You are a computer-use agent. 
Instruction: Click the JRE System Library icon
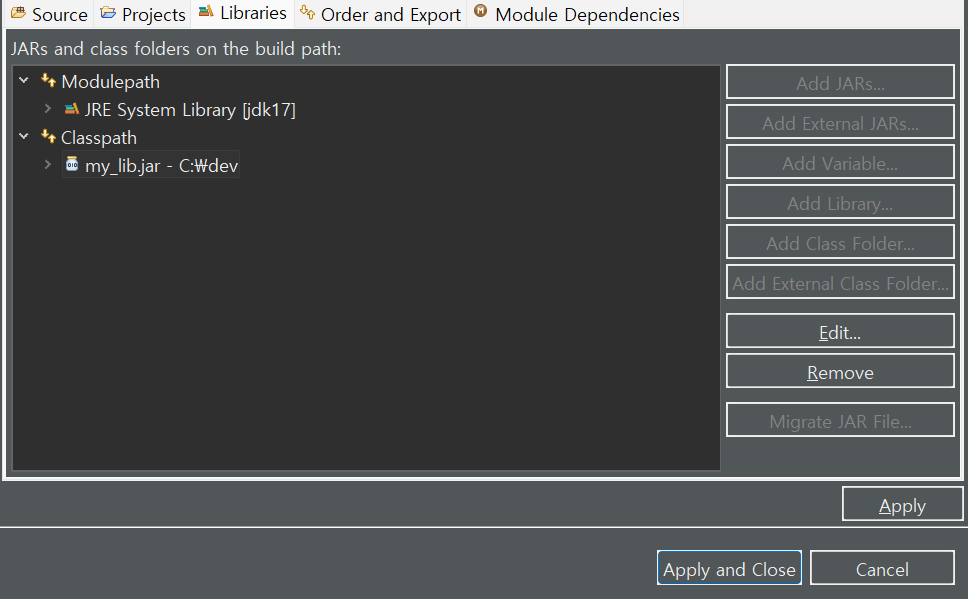click(72, 109)
